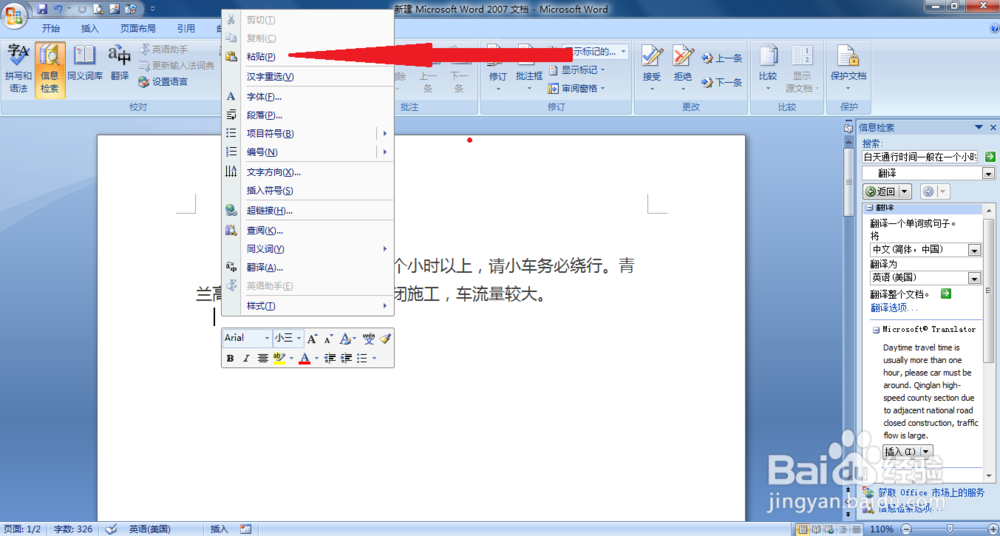
Task: Click the Save icon in quick access toolbar
Action: click(x=42, y=9)
